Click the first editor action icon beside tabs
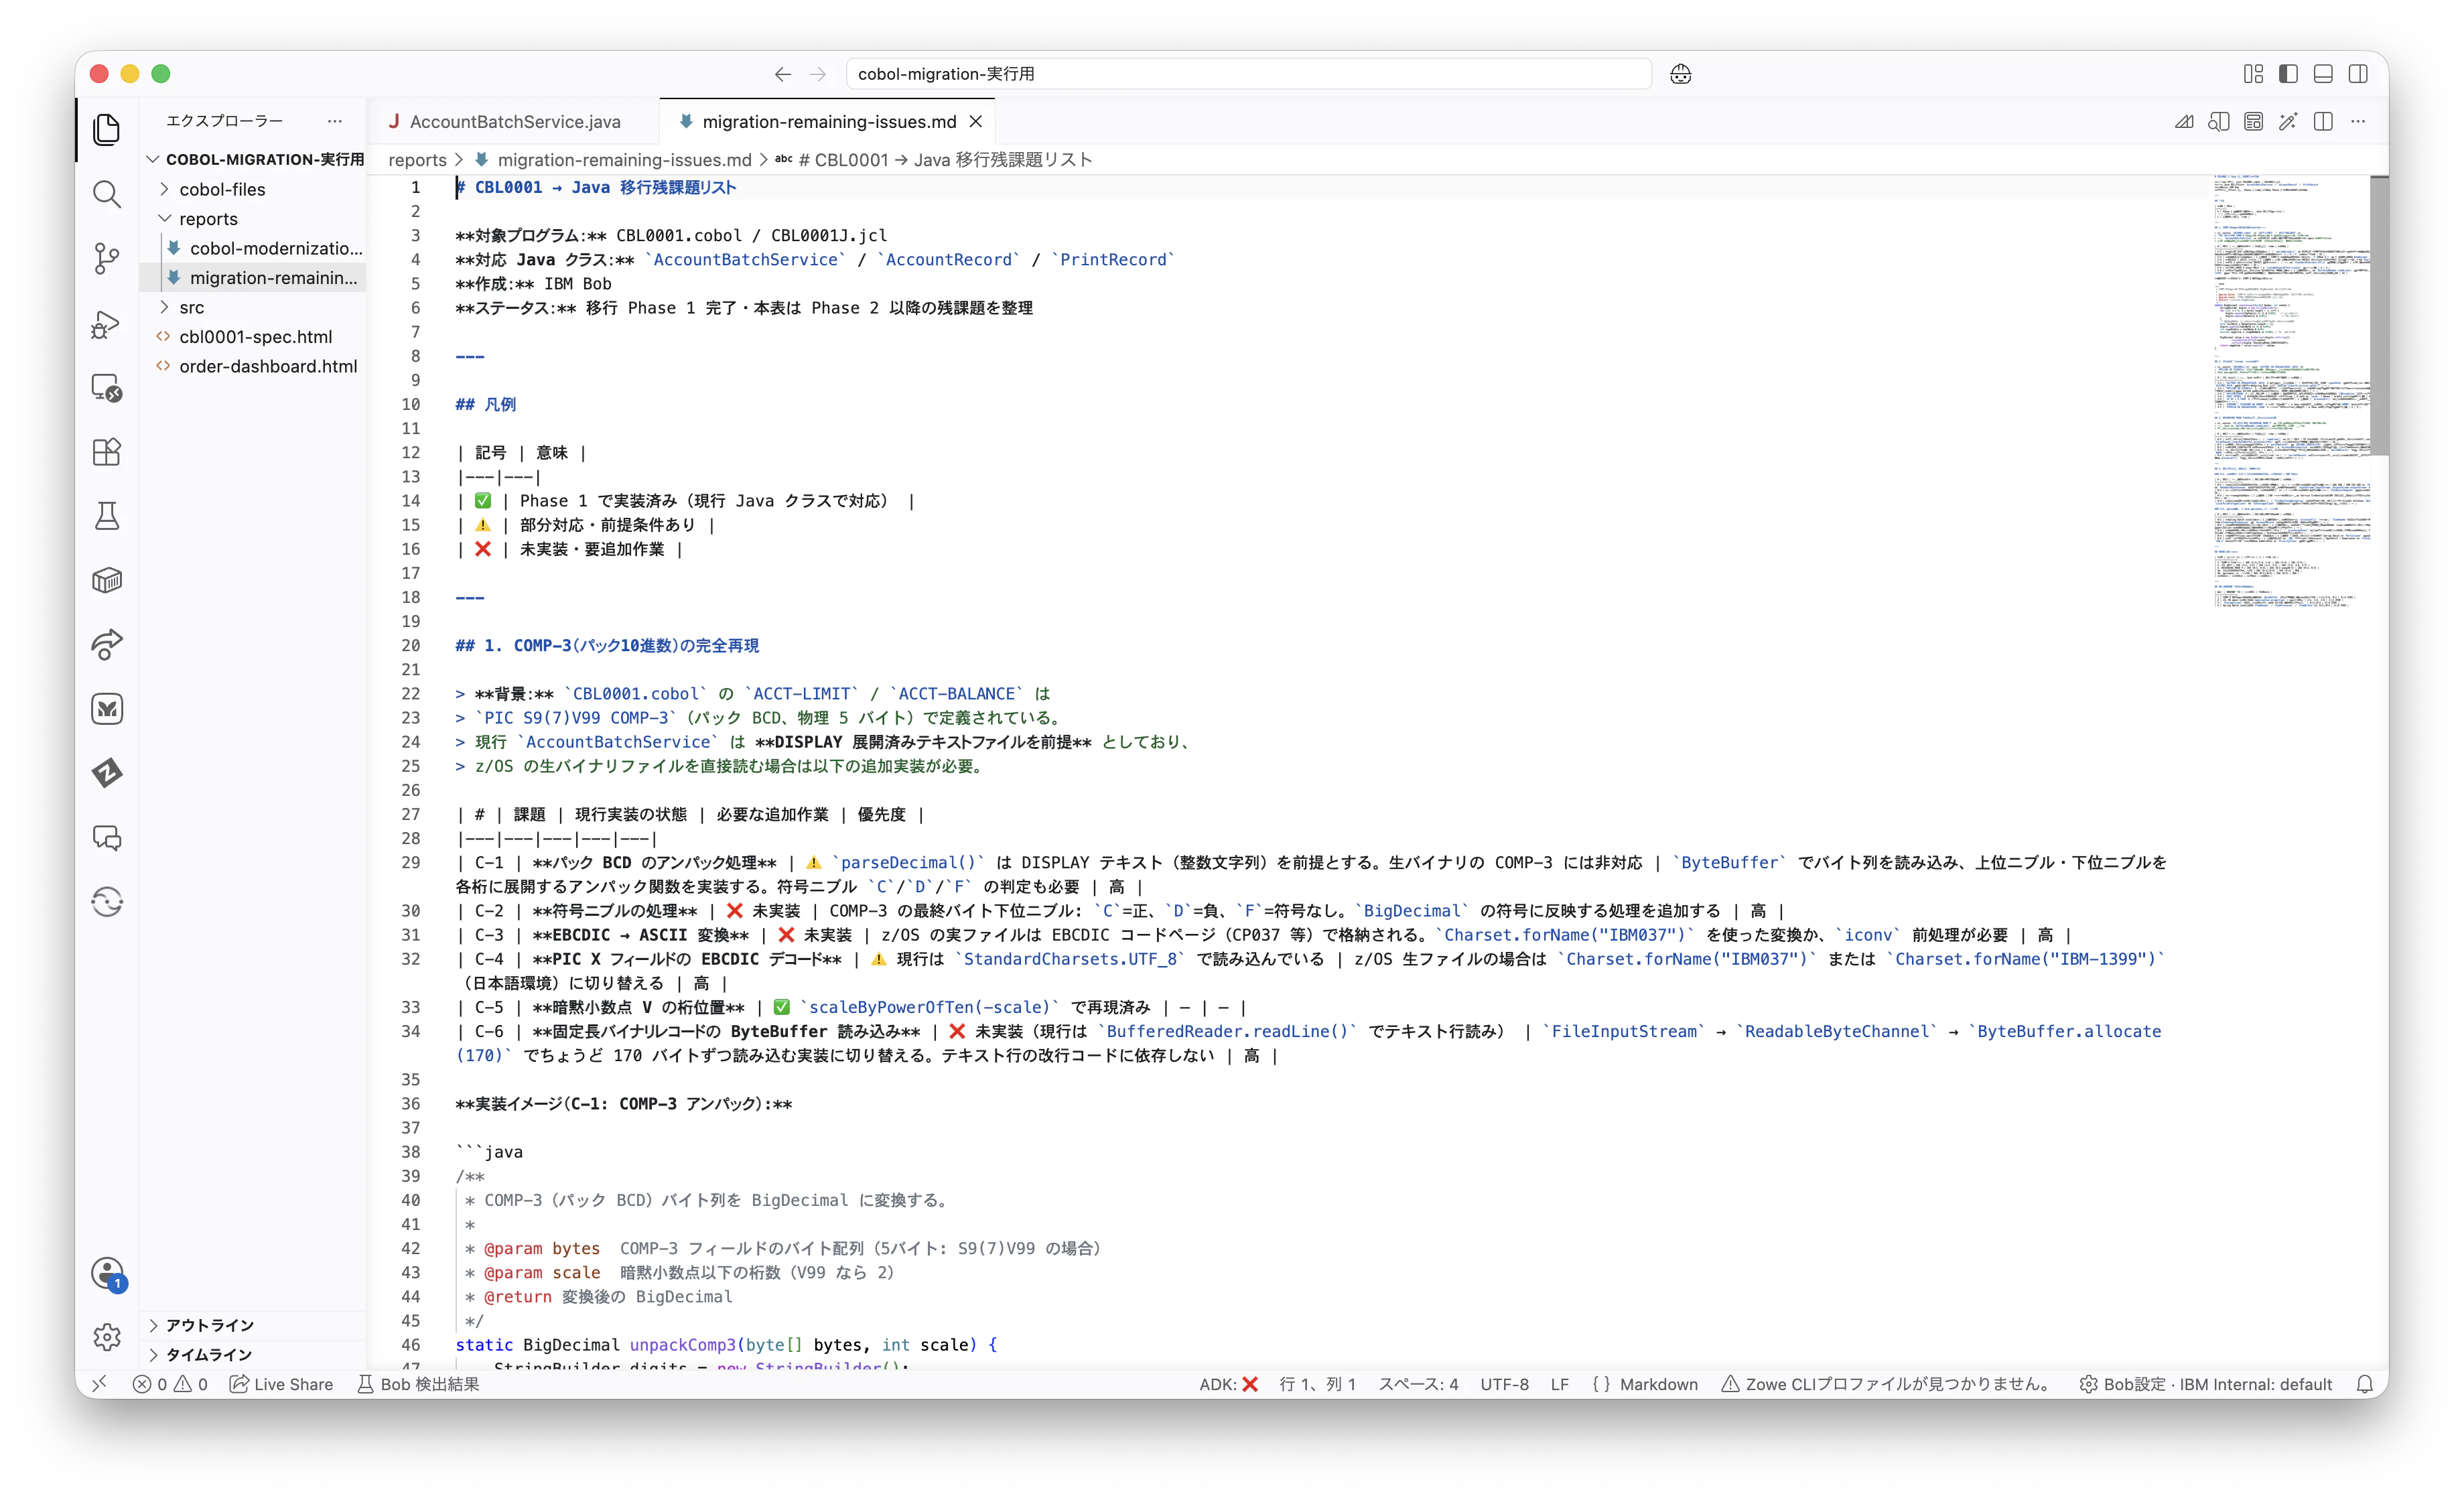 [x=2184, y=121]
